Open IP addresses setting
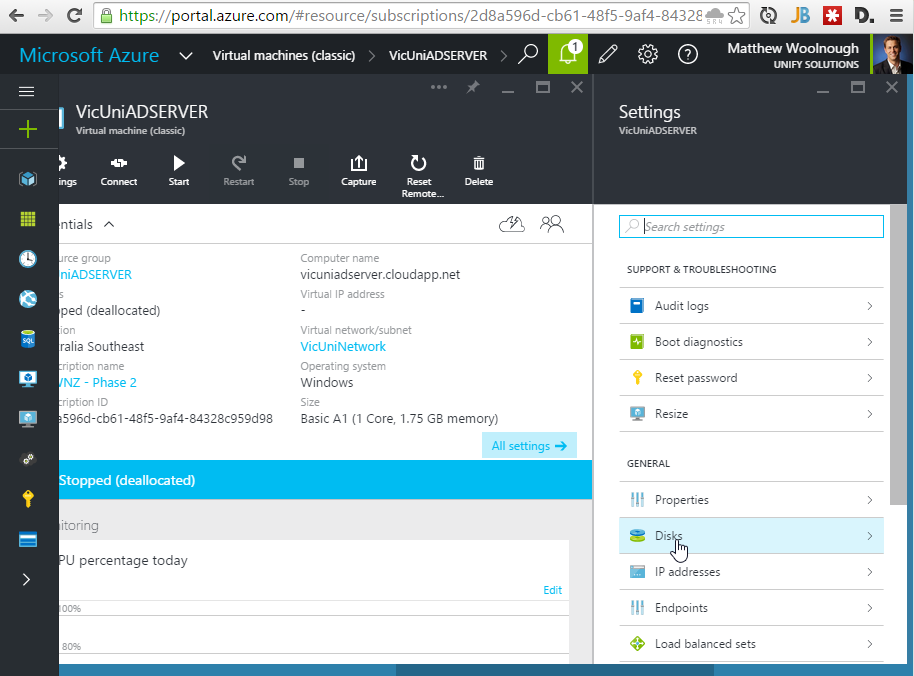Screen dimensions: 914x676 click(x=751, y=572)
